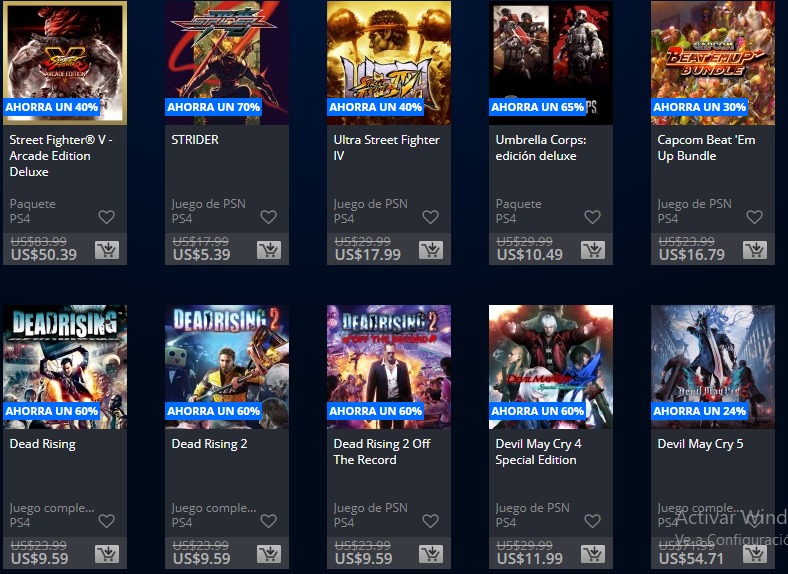The image size is (788, 574).
Task: Select the Dead Rising cover art
Action: 65,367
